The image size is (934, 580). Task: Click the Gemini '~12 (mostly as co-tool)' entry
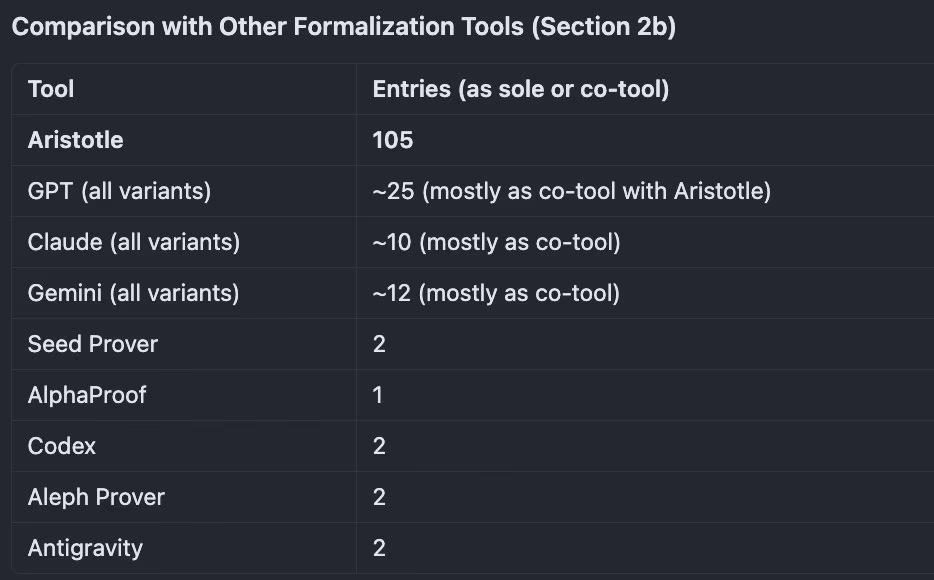point(496,293)
